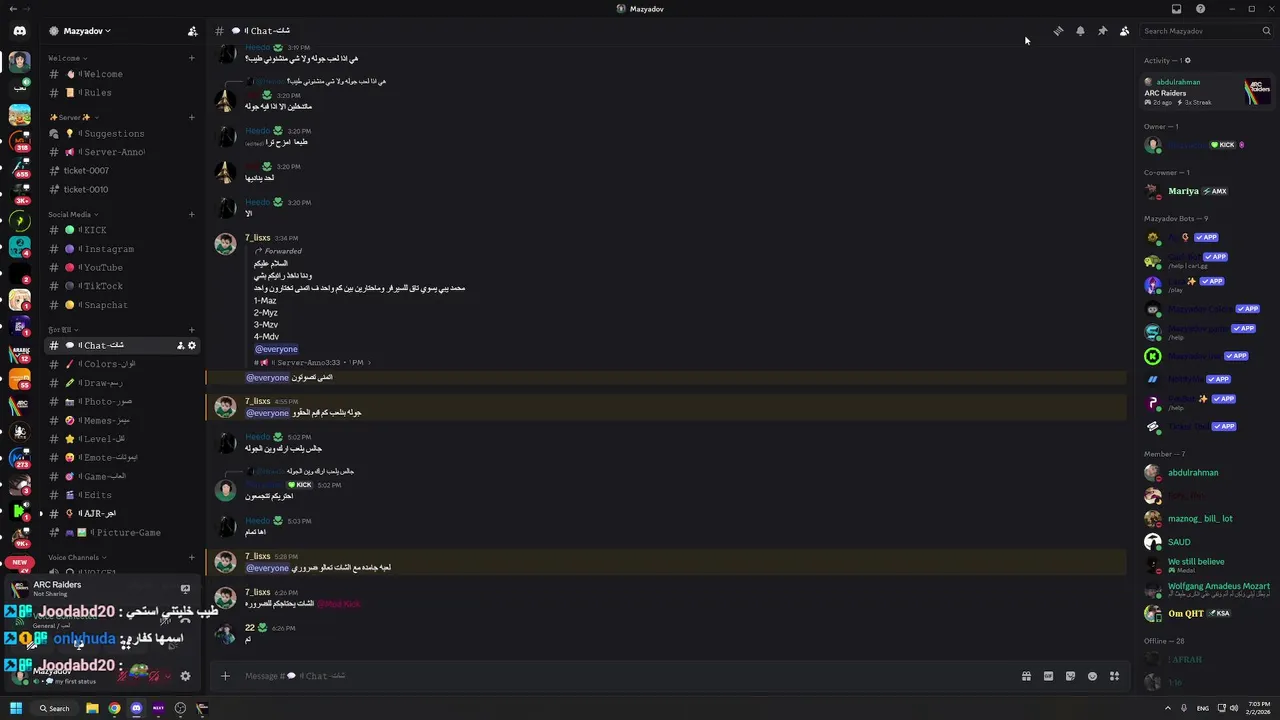Open abdulrahman's ARC Raiders activity card
This screenshot has height=720, width=1280.
tap(1206, 92)
